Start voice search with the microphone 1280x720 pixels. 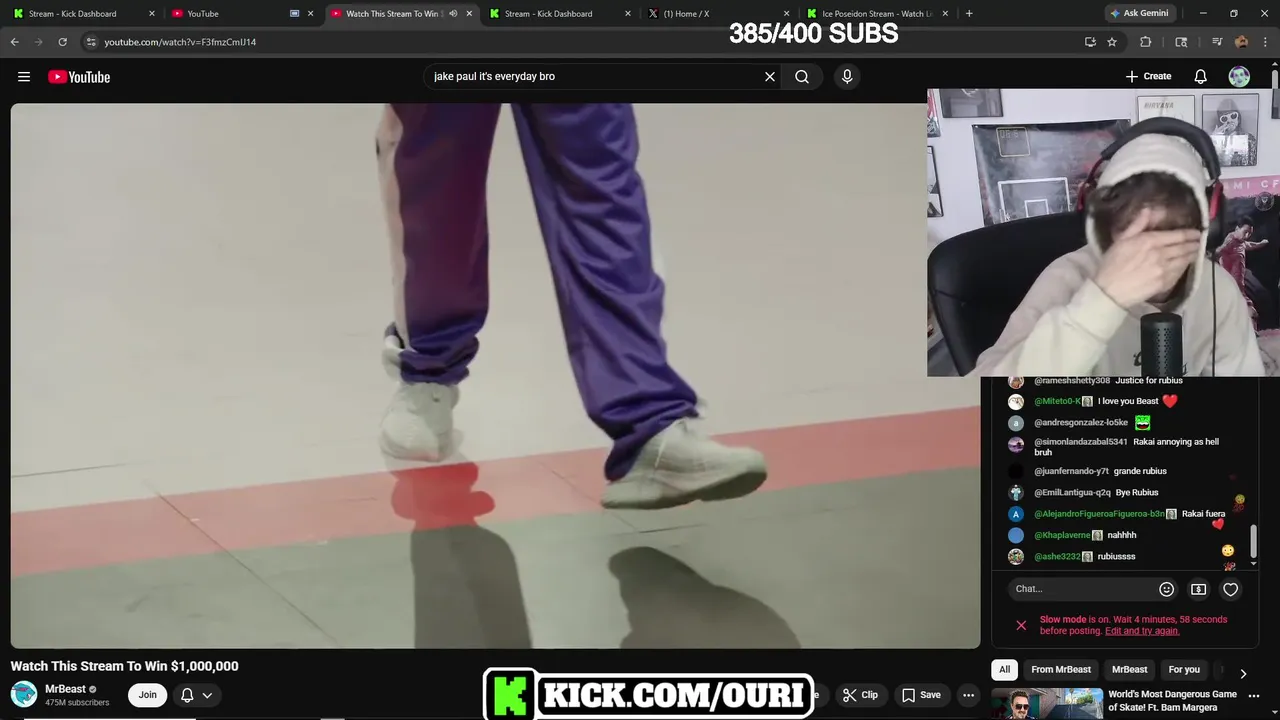click(847, 77)
